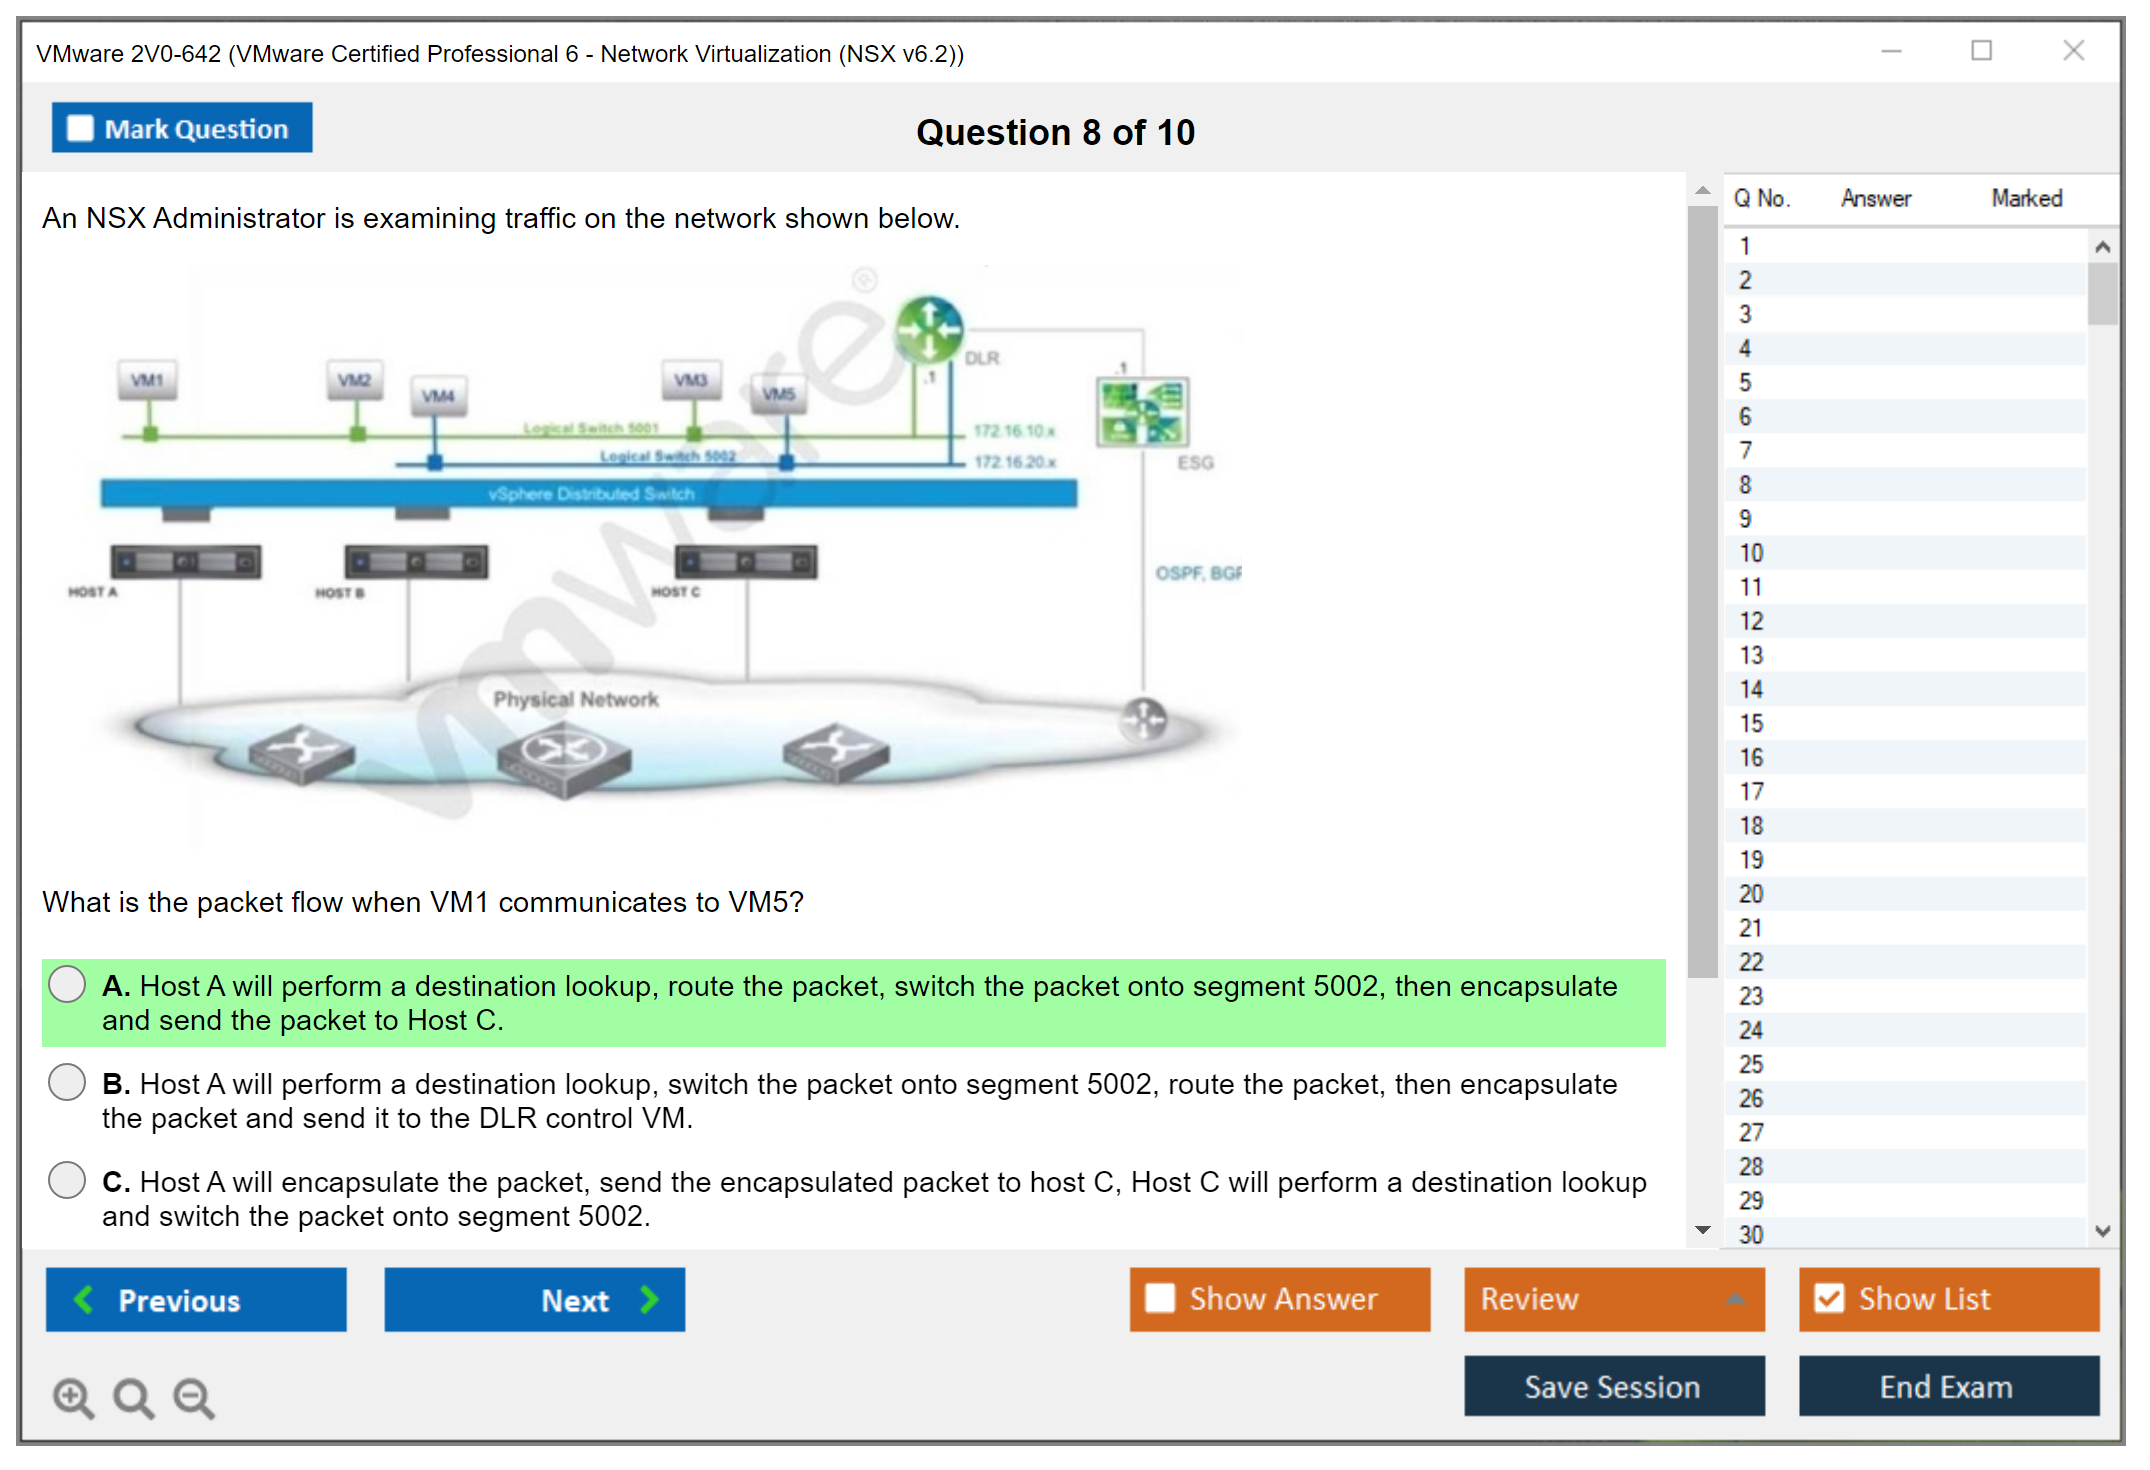Click the zoom out magnifier icon
2150x1470 pixels.
click(193, 1397)
